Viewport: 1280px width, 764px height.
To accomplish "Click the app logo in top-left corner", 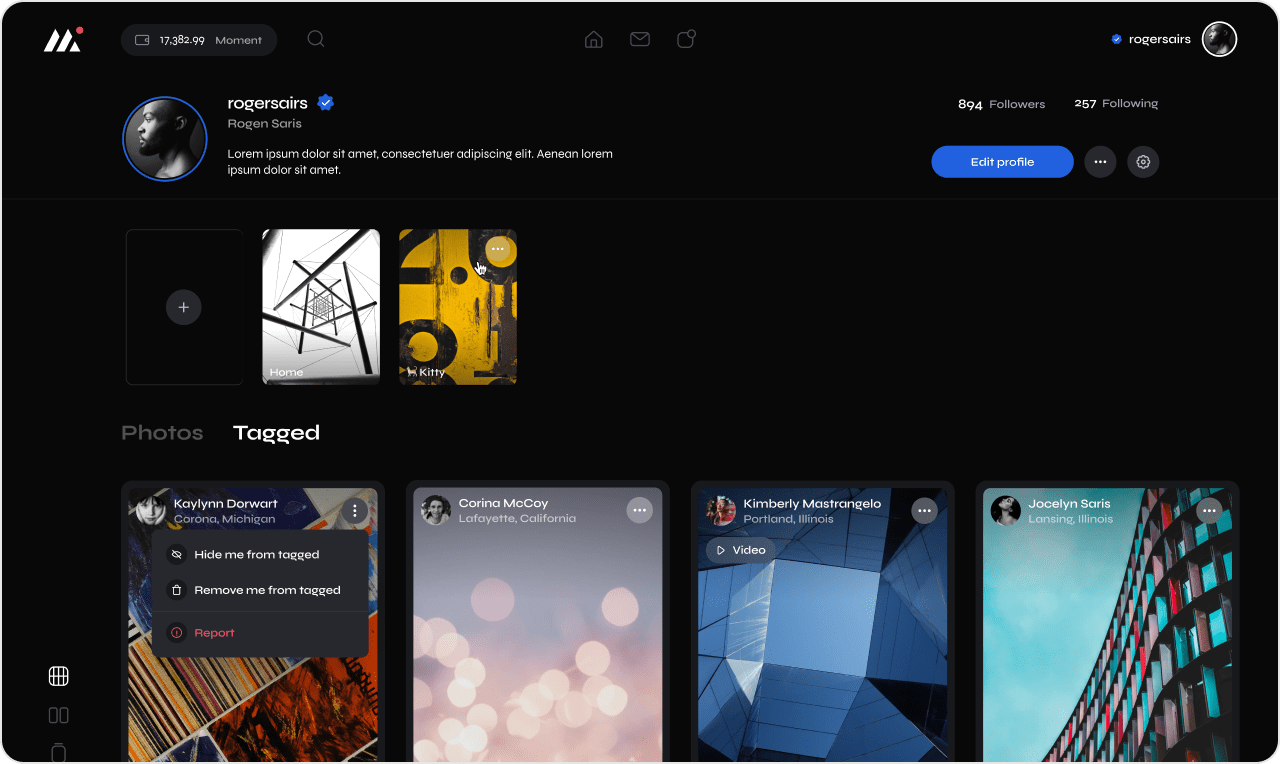I will (62, 40).
